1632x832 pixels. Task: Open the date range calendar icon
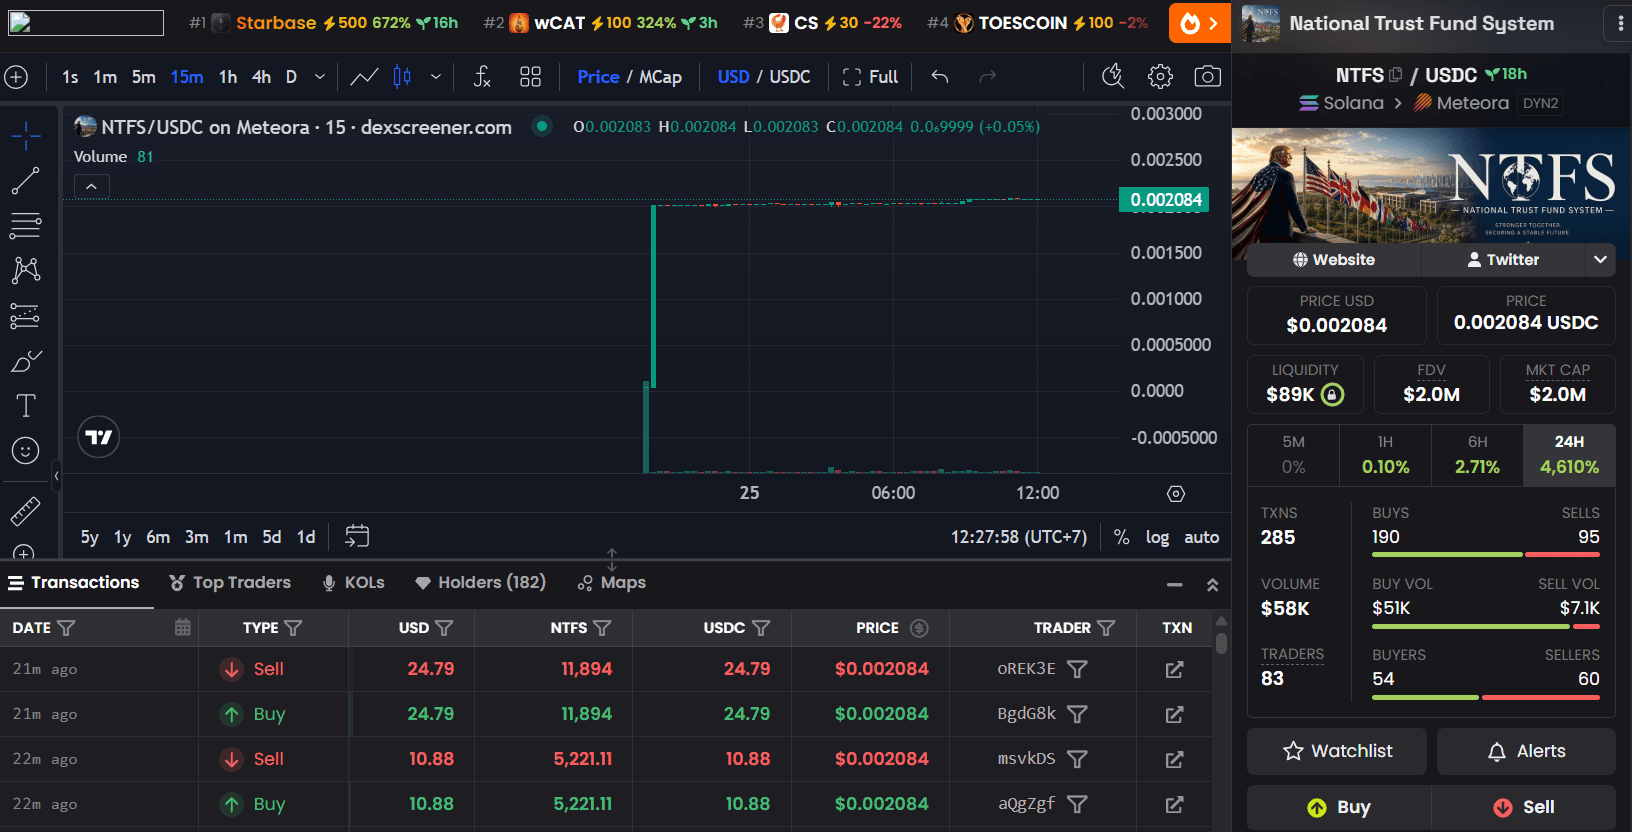coord(357,537)
